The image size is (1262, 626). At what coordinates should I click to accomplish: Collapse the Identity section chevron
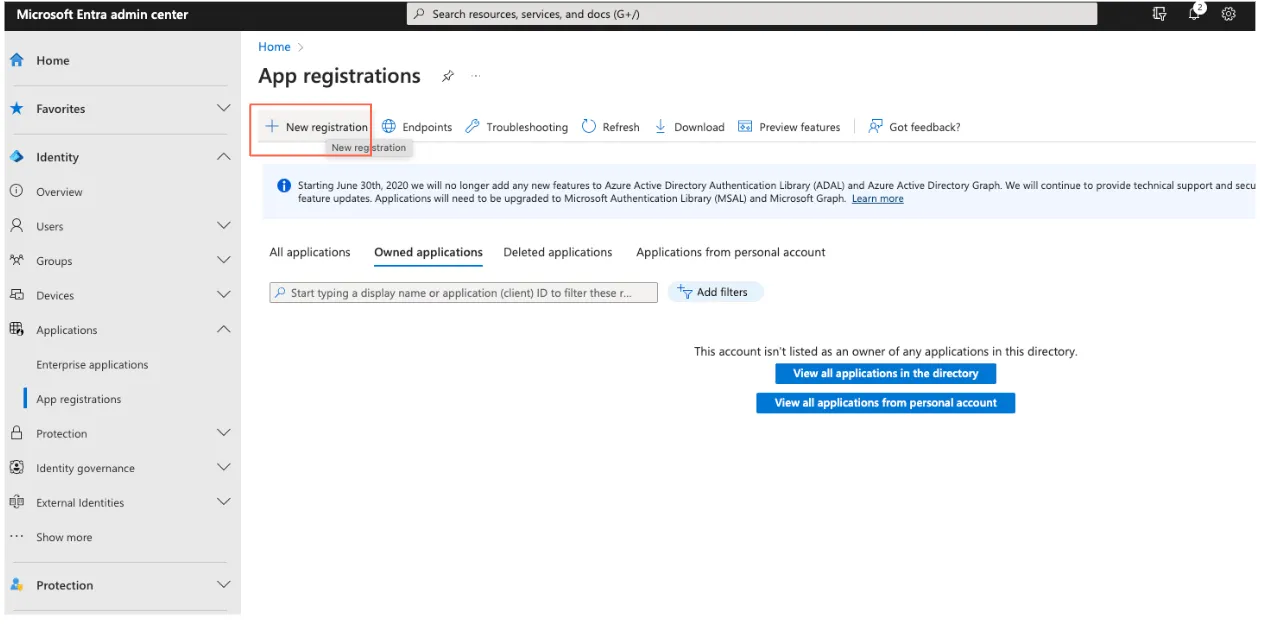(224, 156)
